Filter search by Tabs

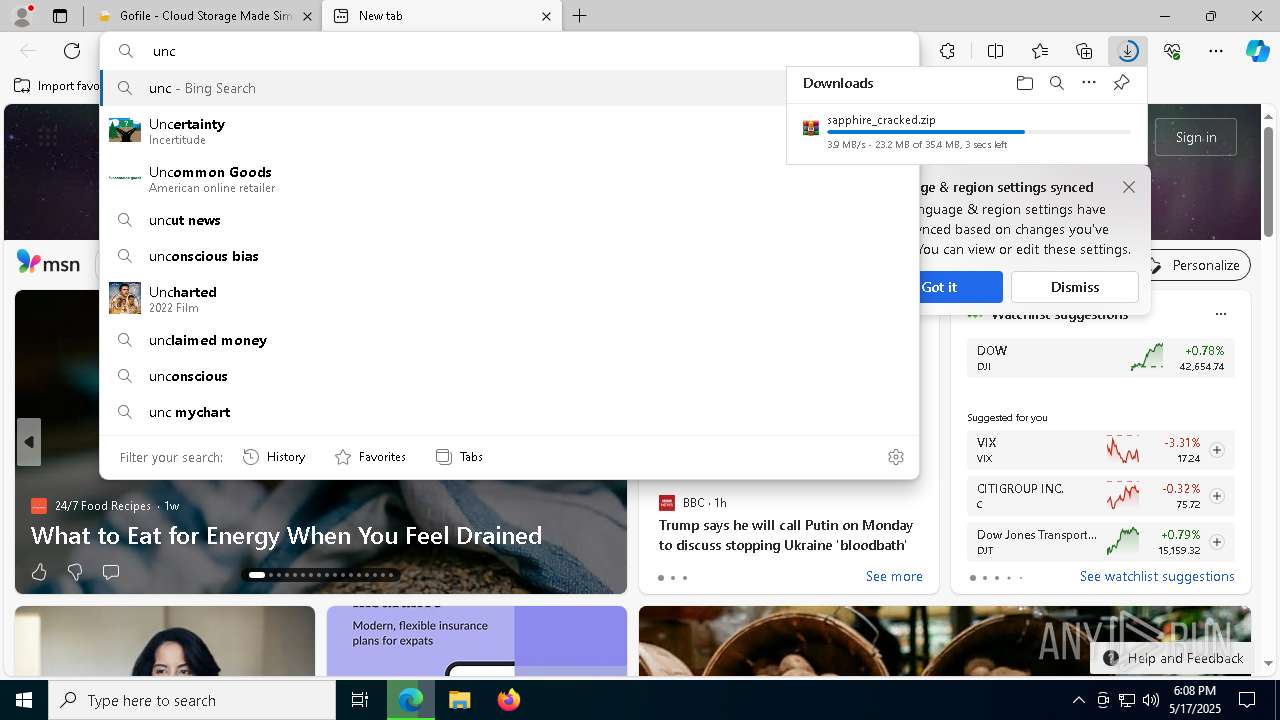coord(459,457)
